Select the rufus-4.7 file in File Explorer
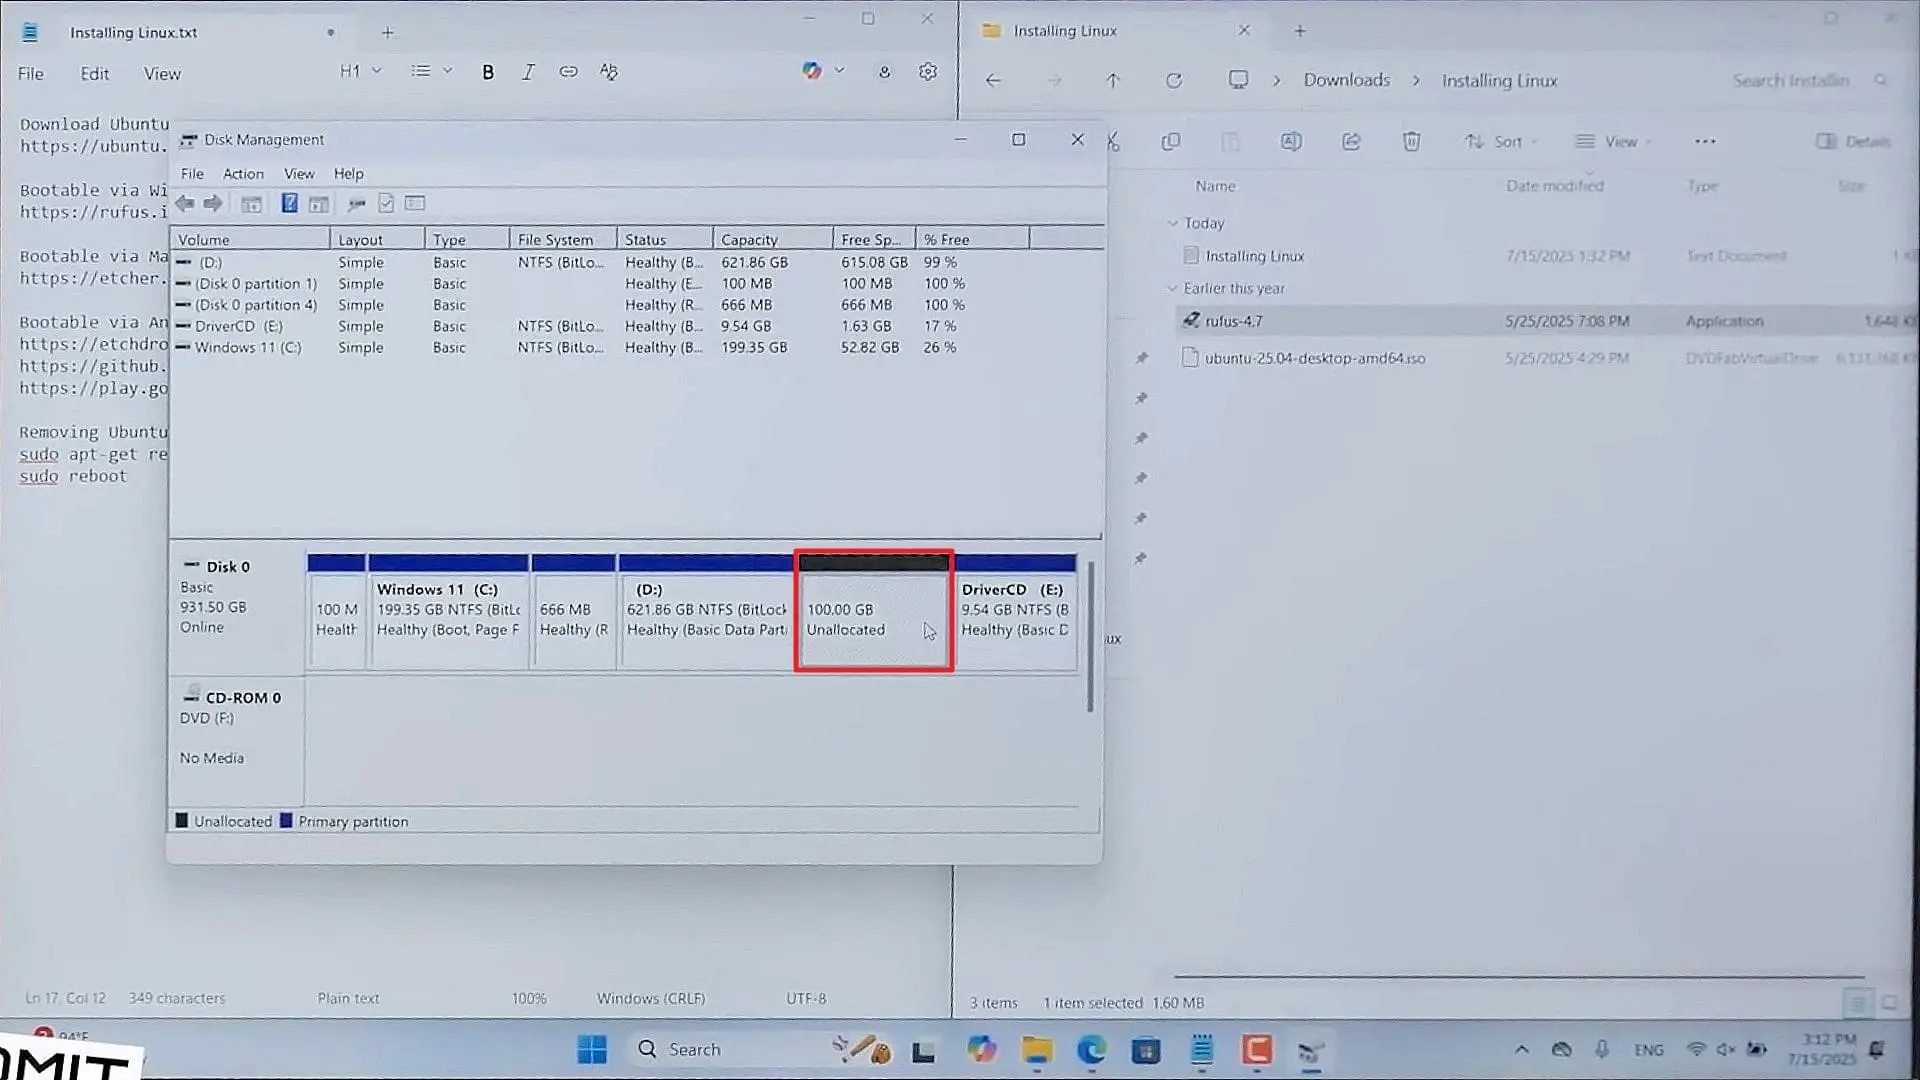Image resolution: width=1920 pixels, height=1080 pixels. click(1545, 321)
